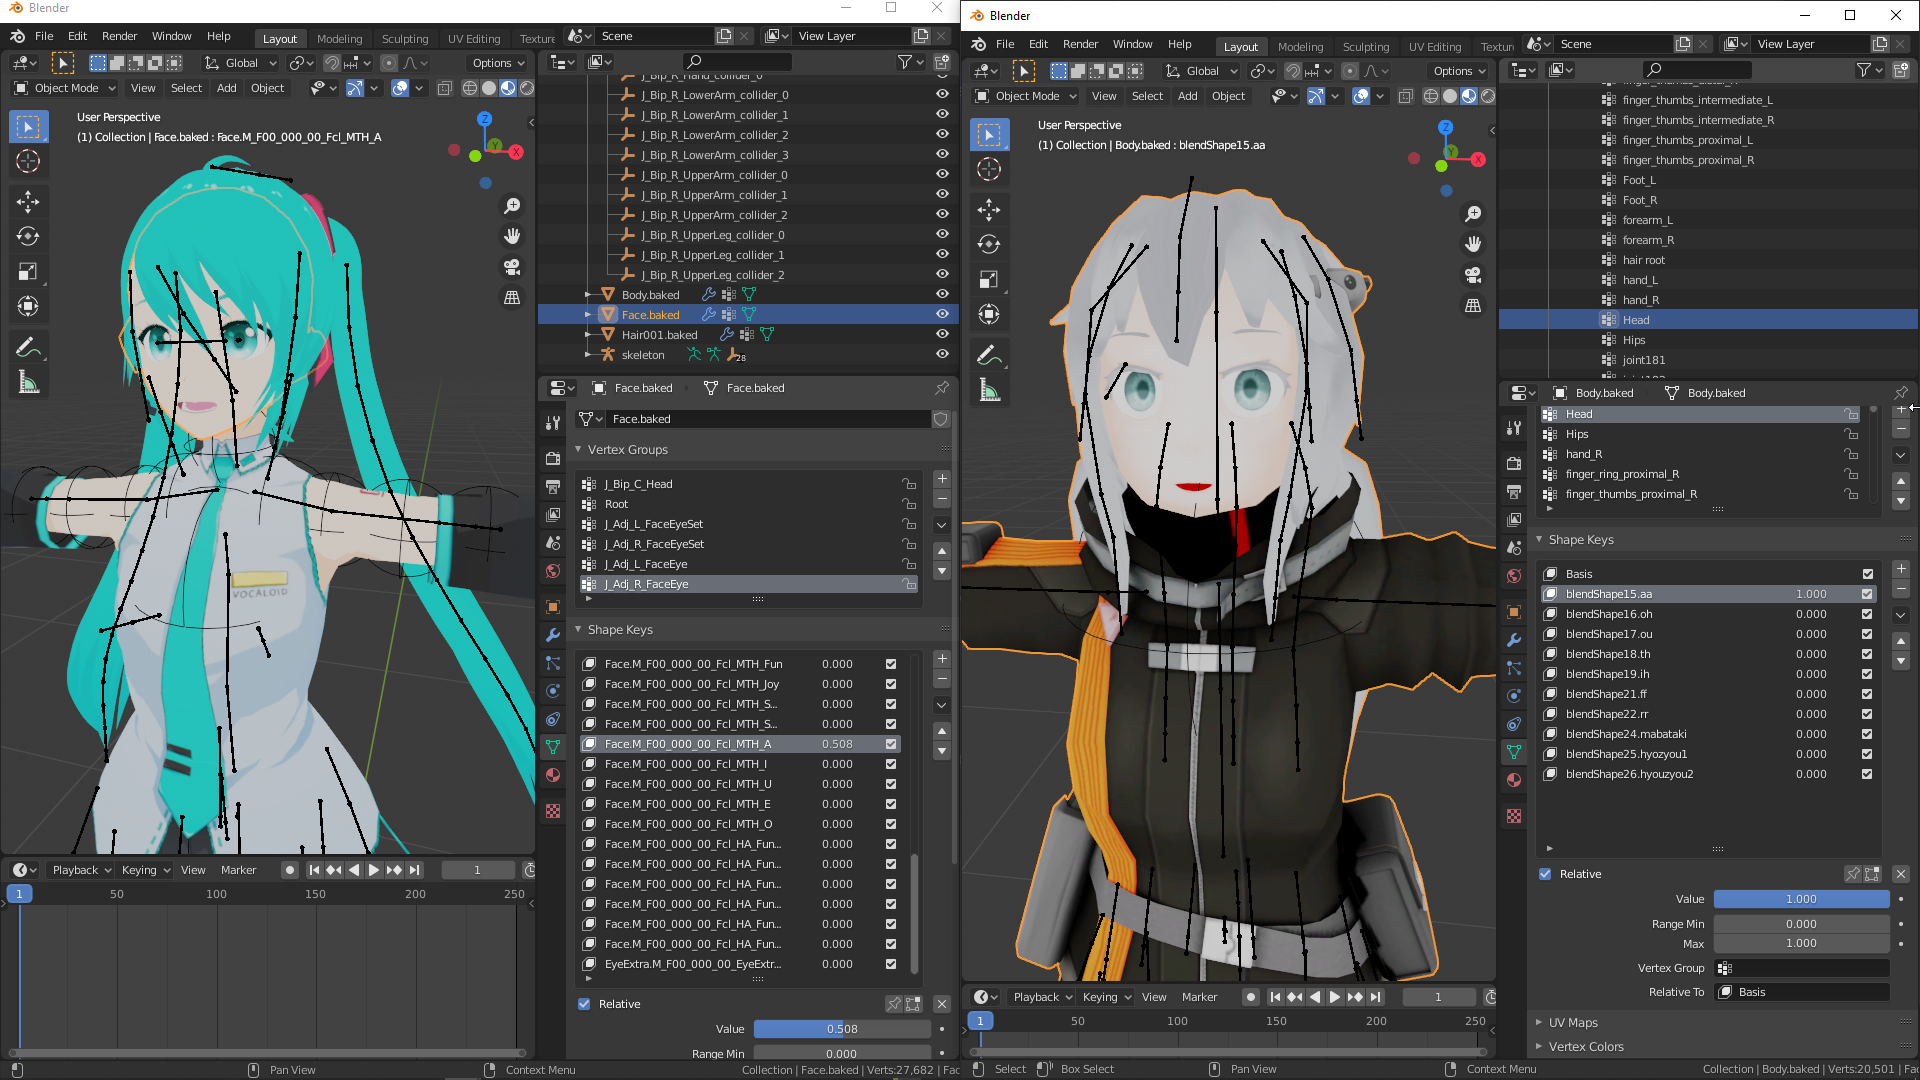The image size is (1920, 1080).
Task: Open Material properties tab in left editor
Action: coord(553,775)
